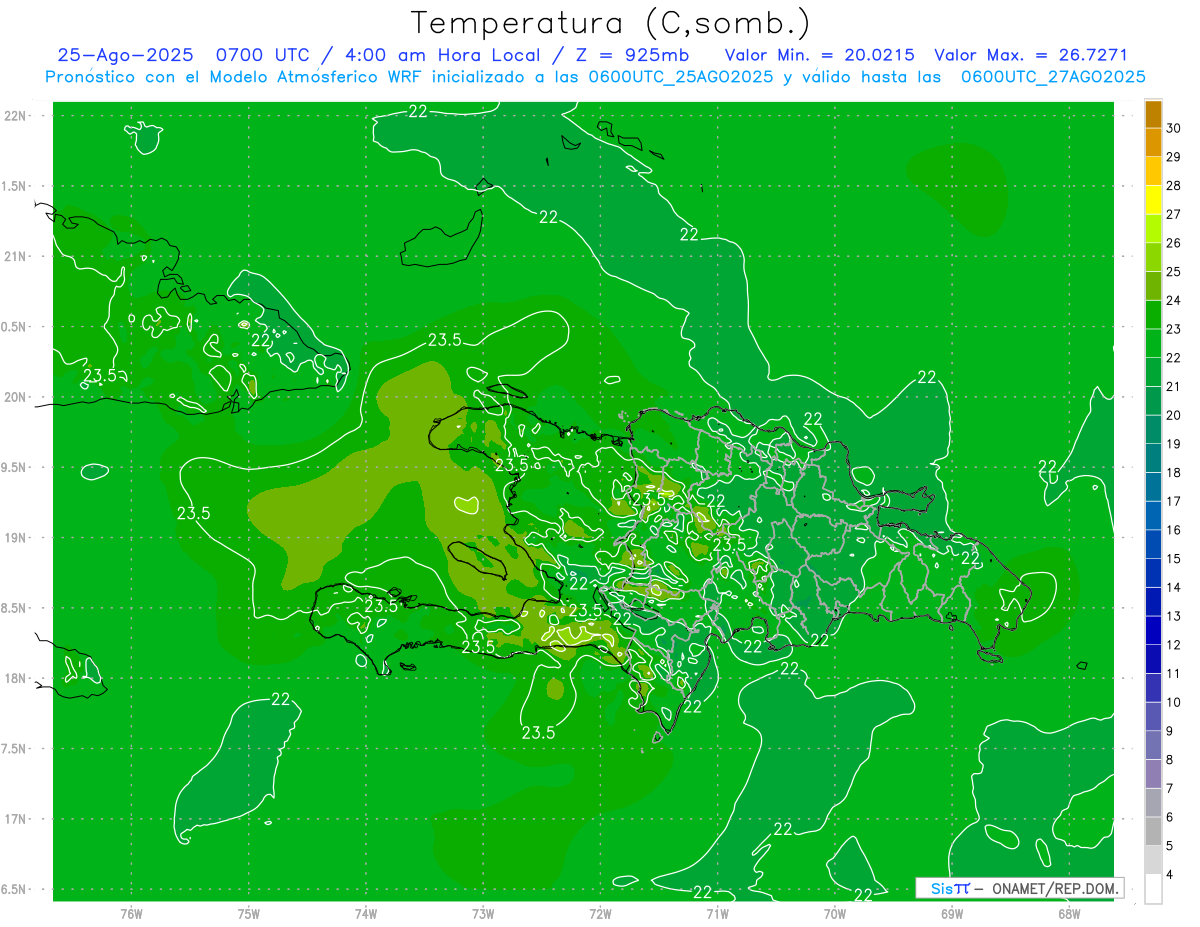The image size is (1200, 927).
Task: Click '4:00 am Hora Local' text
Action: point(442,56)
